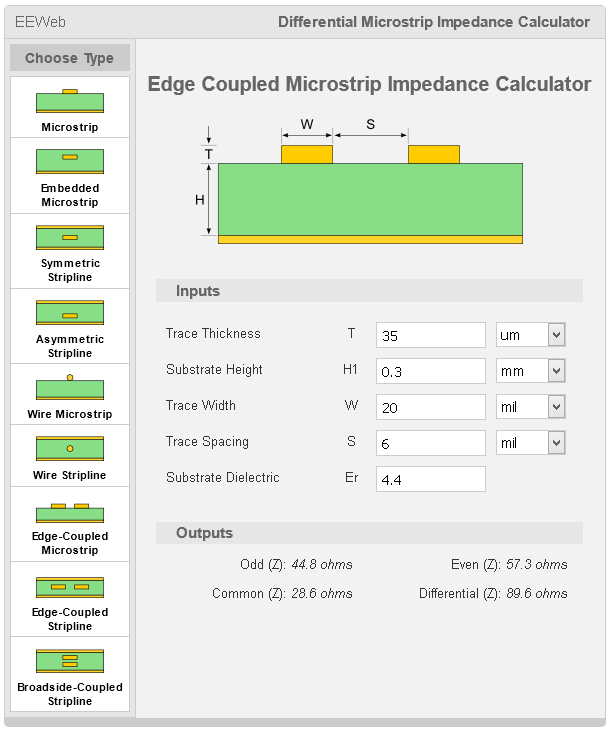Select the Microstrip type icon

point(69,101)
